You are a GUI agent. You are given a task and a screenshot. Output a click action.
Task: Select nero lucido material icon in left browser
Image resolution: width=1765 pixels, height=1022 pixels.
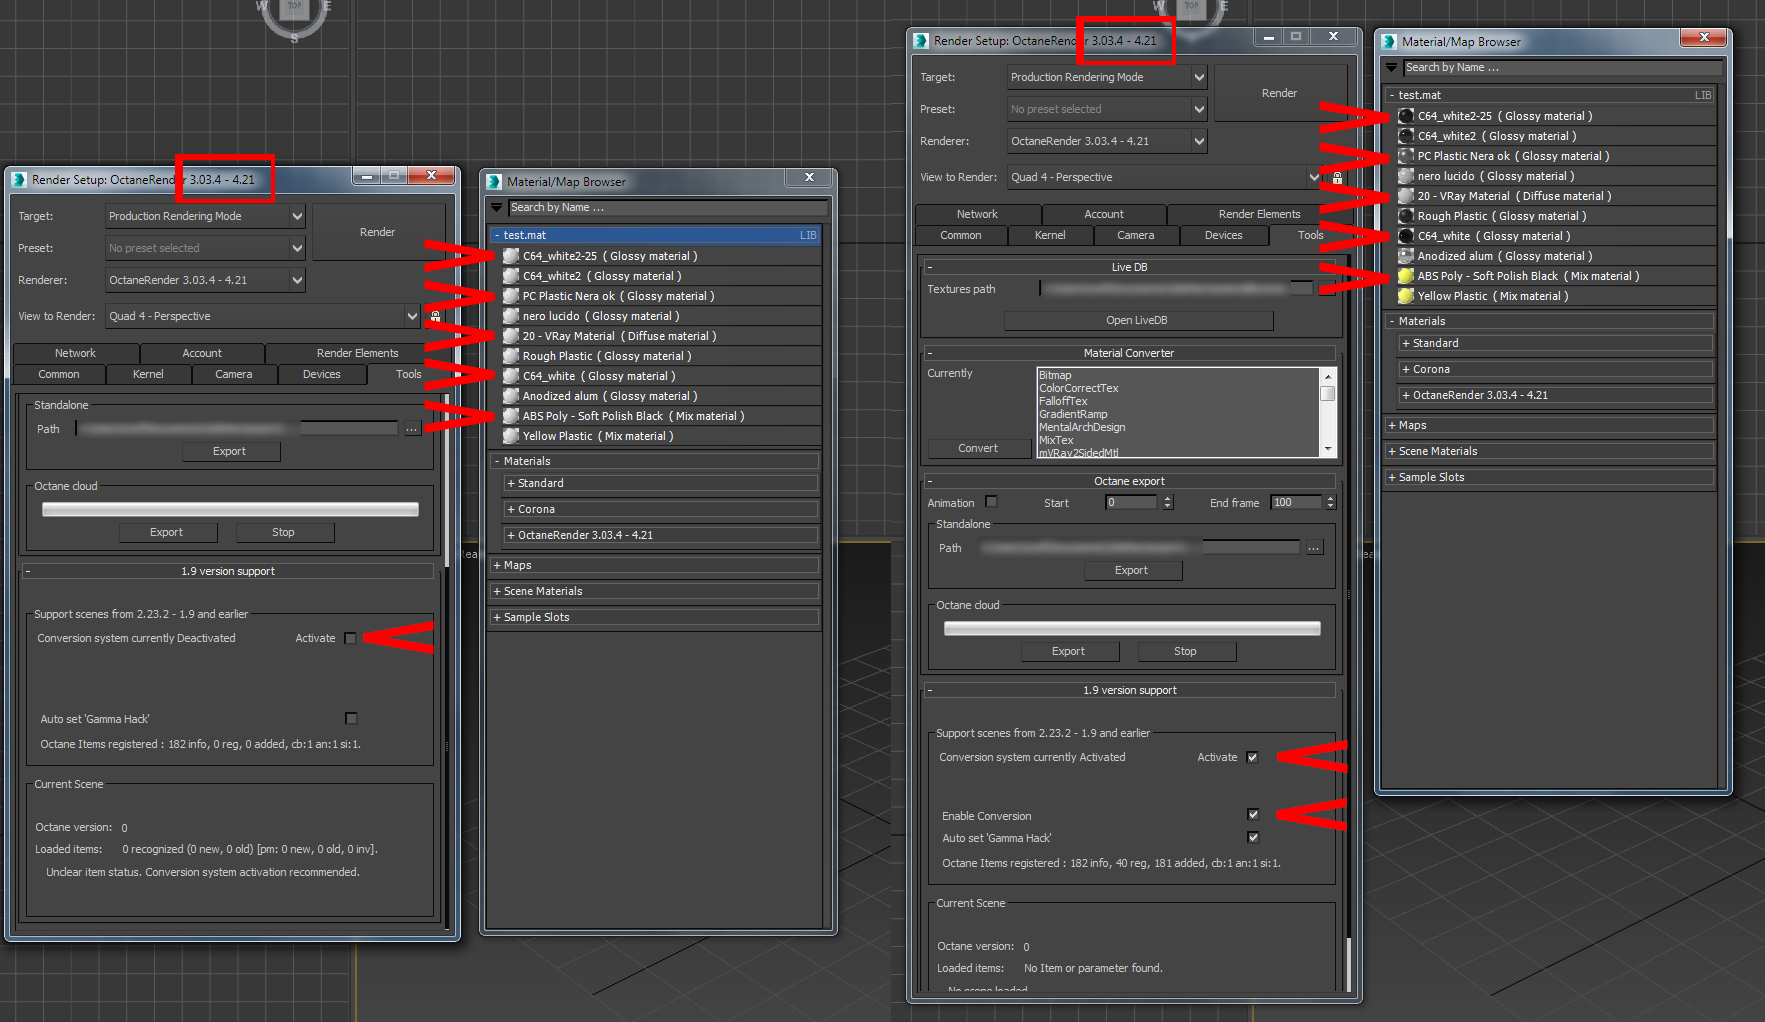511,316
